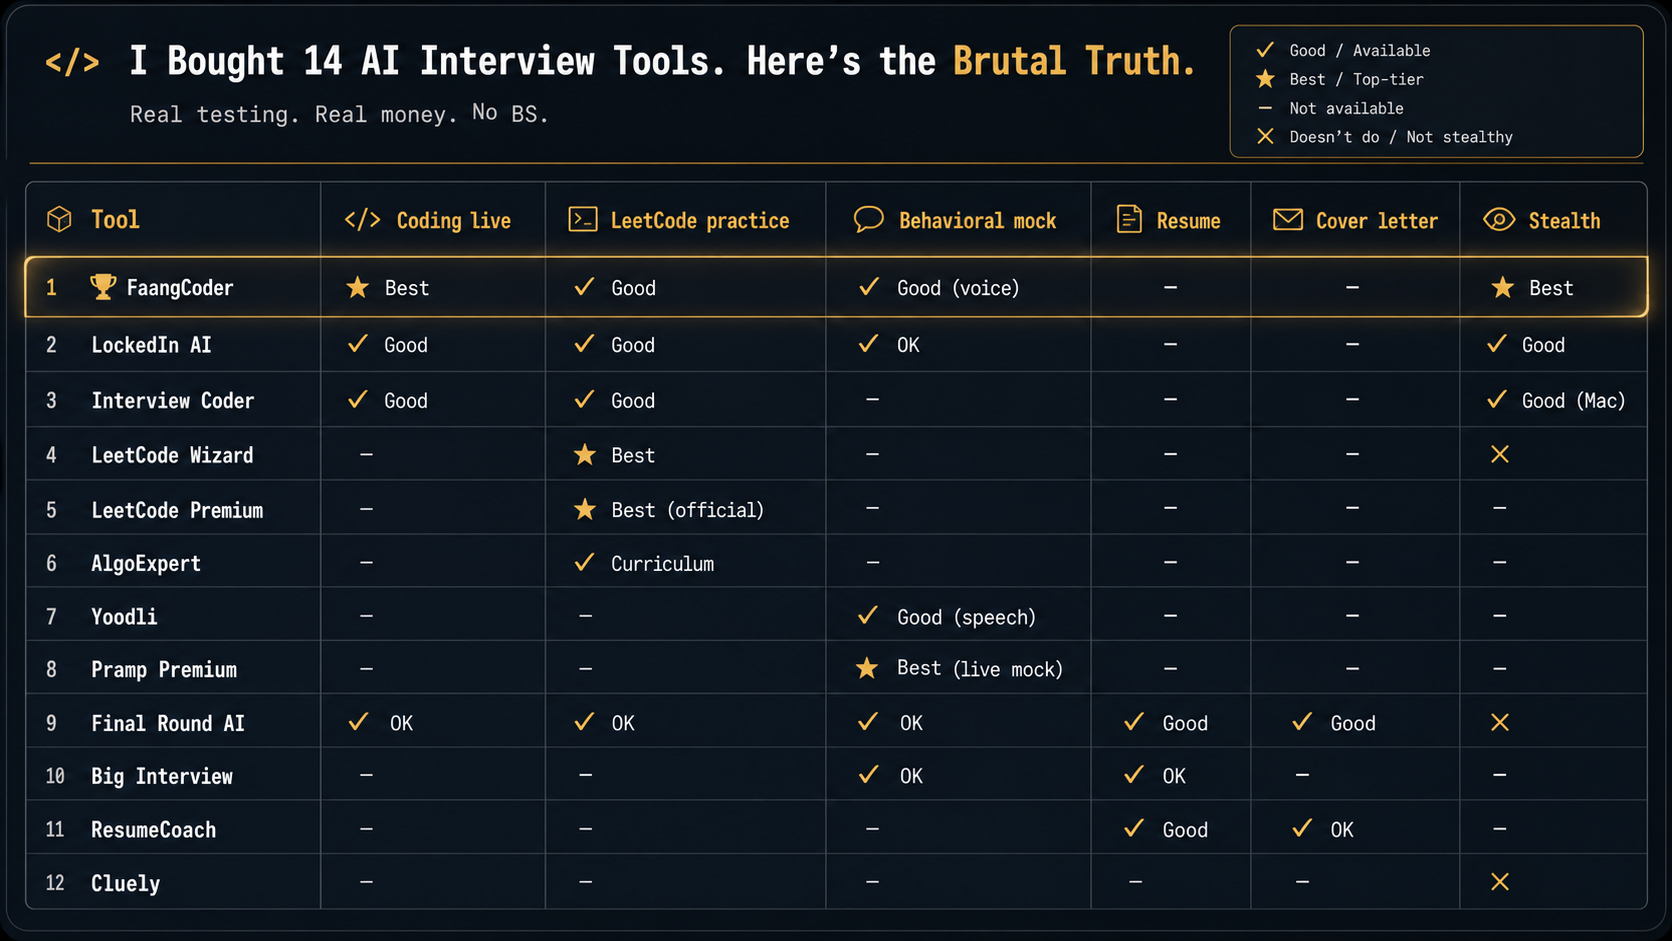The height and width of the screenshot is (941, 1672).
Task: Select the ResumeCoach row name
Action: point(153,830)
